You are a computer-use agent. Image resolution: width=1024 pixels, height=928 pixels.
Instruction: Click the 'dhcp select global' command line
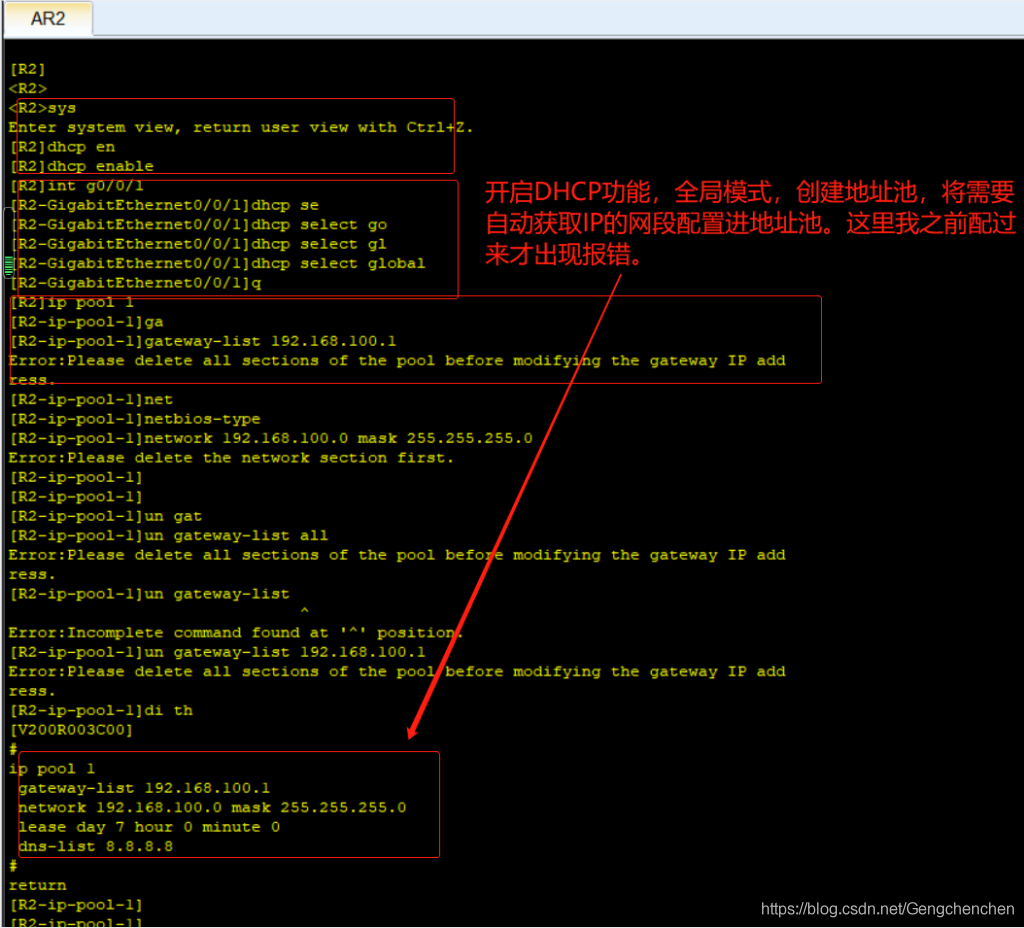click(x=217, y=263)
